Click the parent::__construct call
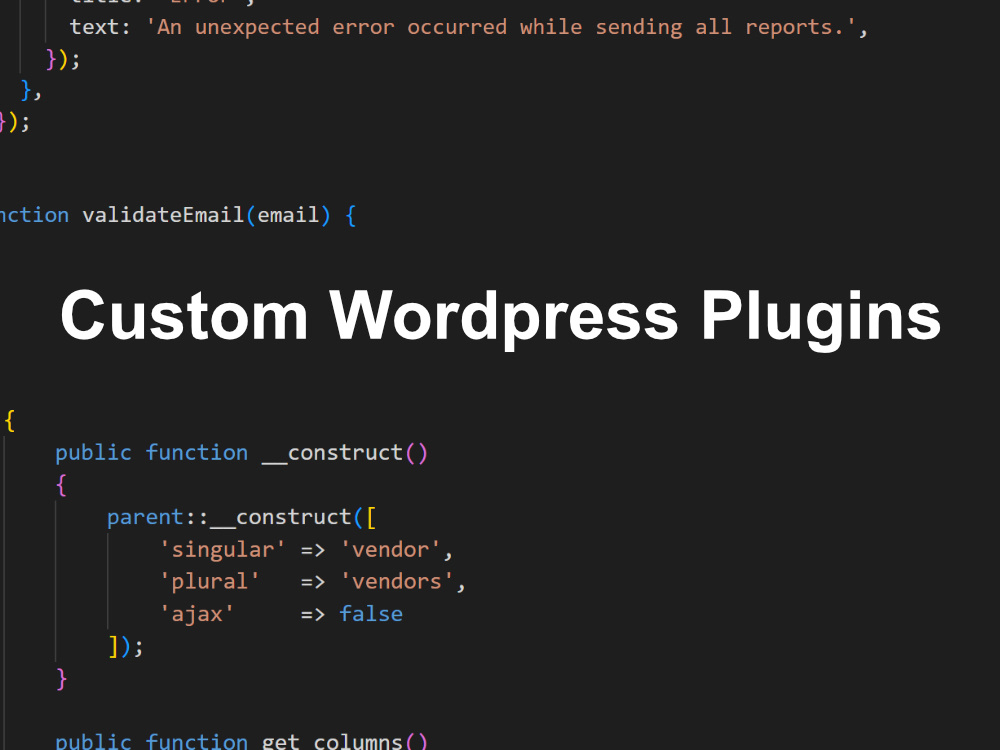The width and height of the screenshot is (1000, 750). tap(242, 517)
